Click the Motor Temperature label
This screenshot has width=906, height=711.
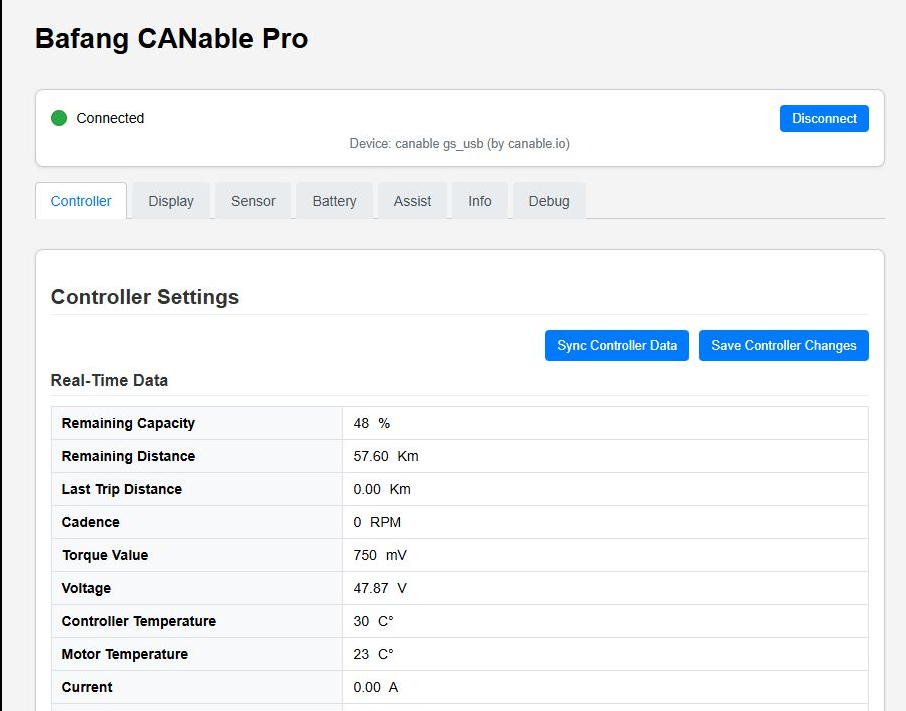point(125,654)
